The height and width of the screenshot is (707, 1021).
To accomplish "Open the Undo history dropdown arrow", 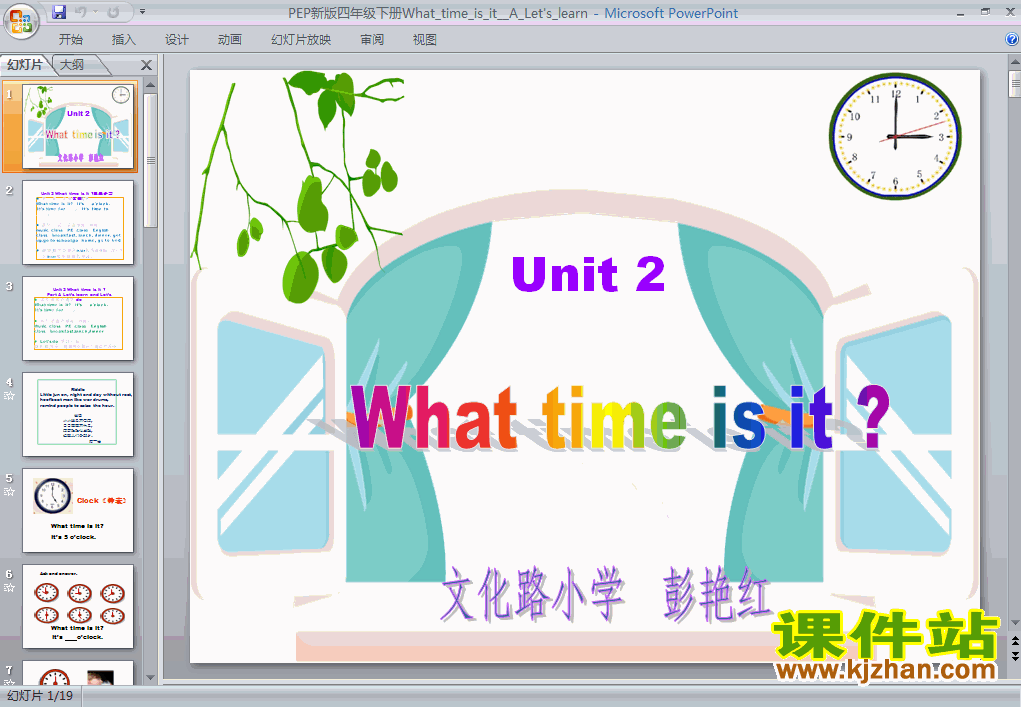I will [x=95, y=12].
